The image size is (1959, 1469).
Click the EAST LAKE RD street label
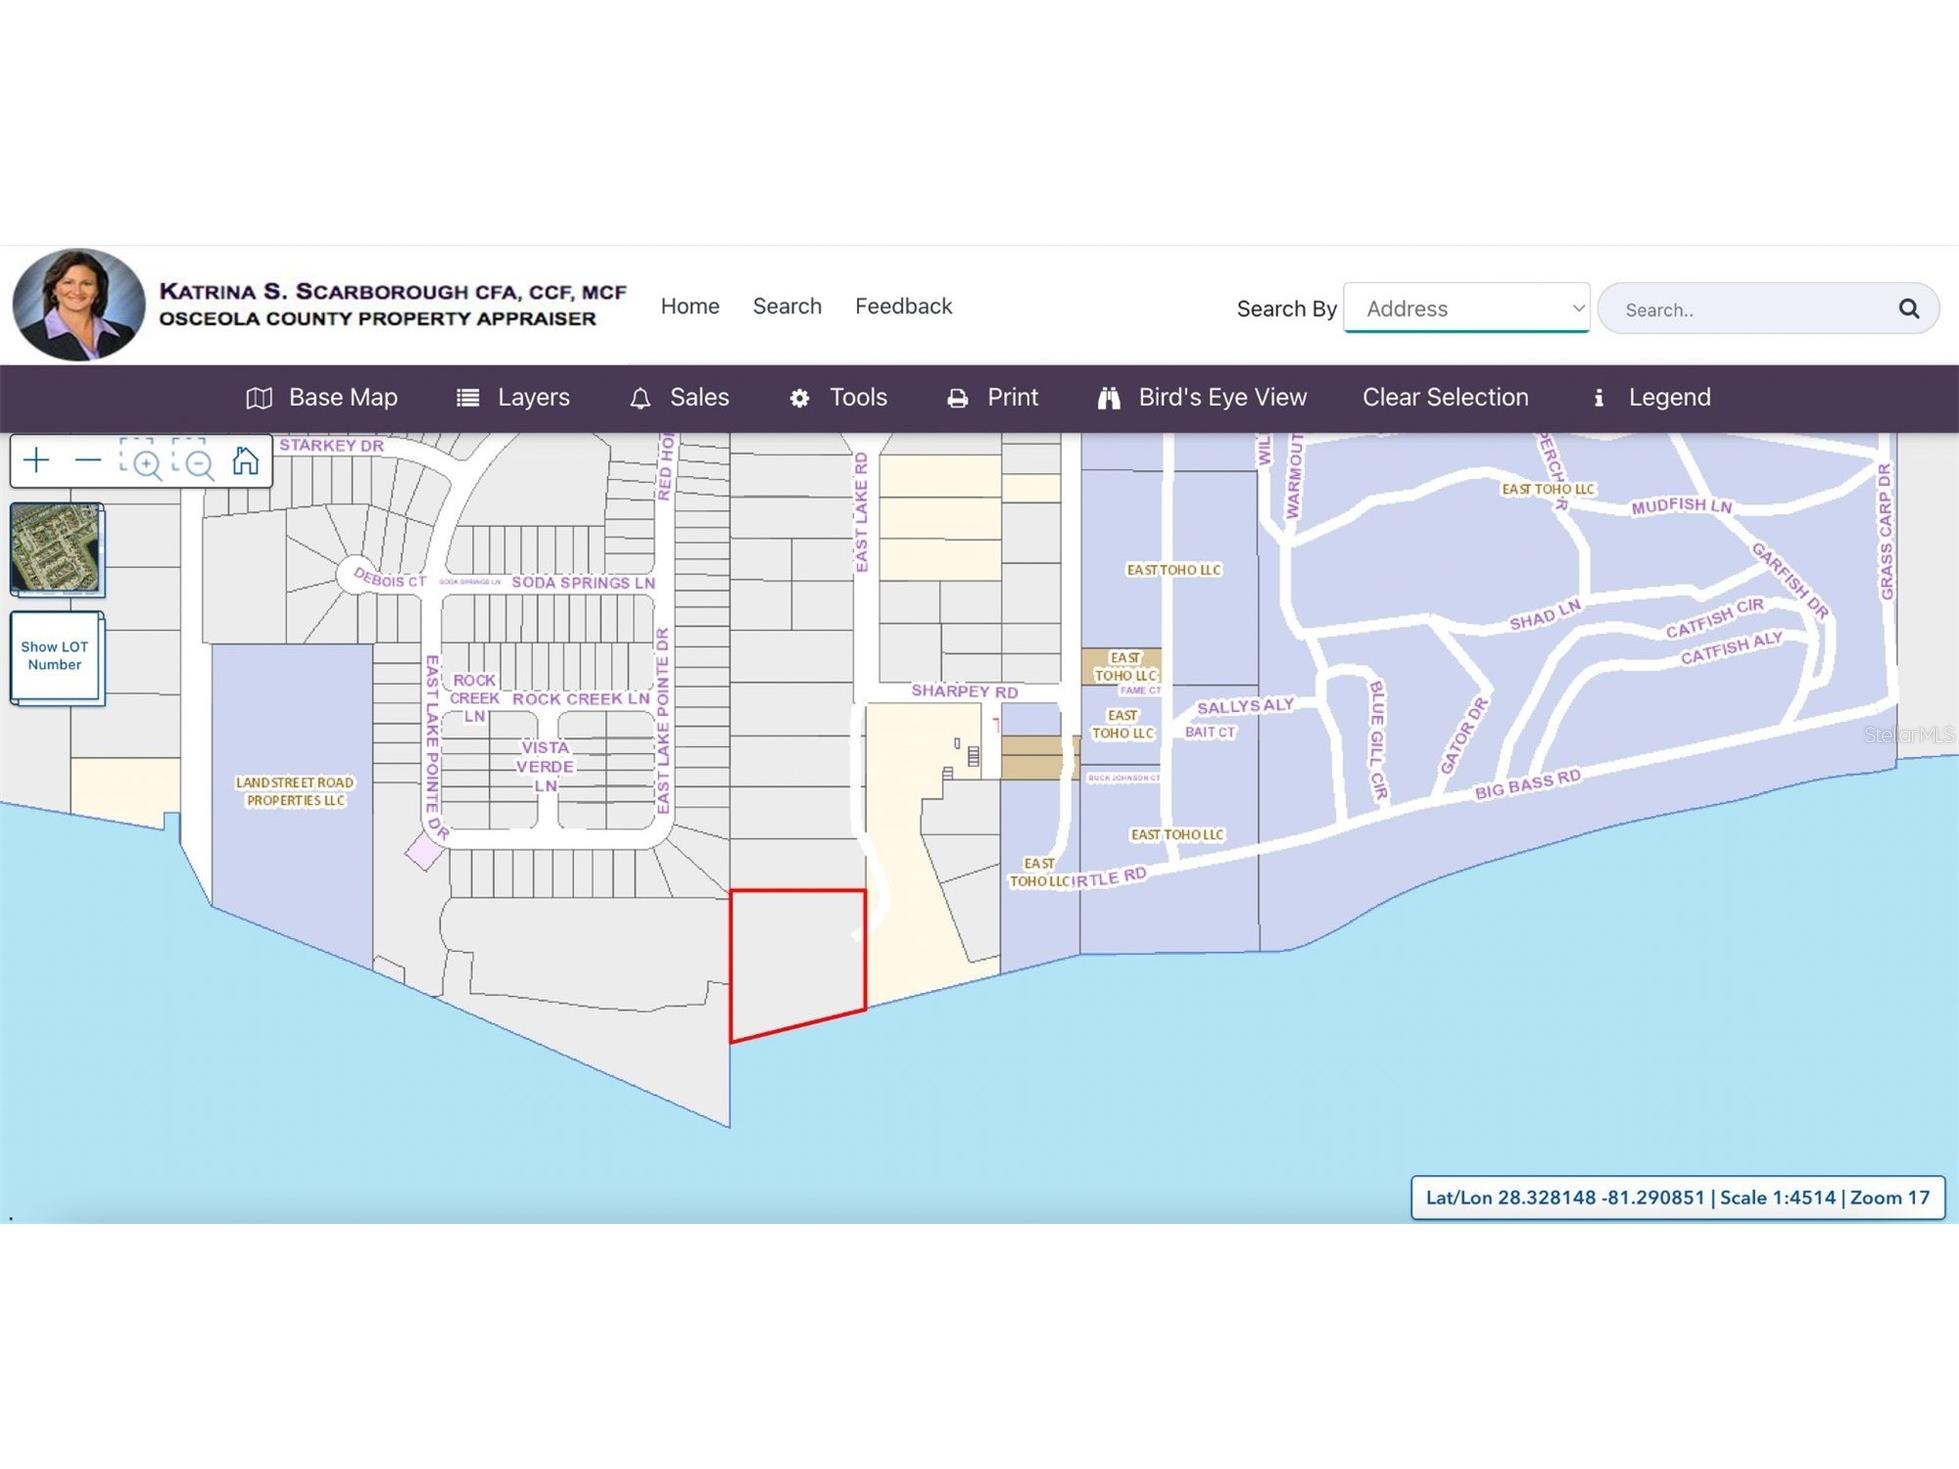(x=861, y=512)
